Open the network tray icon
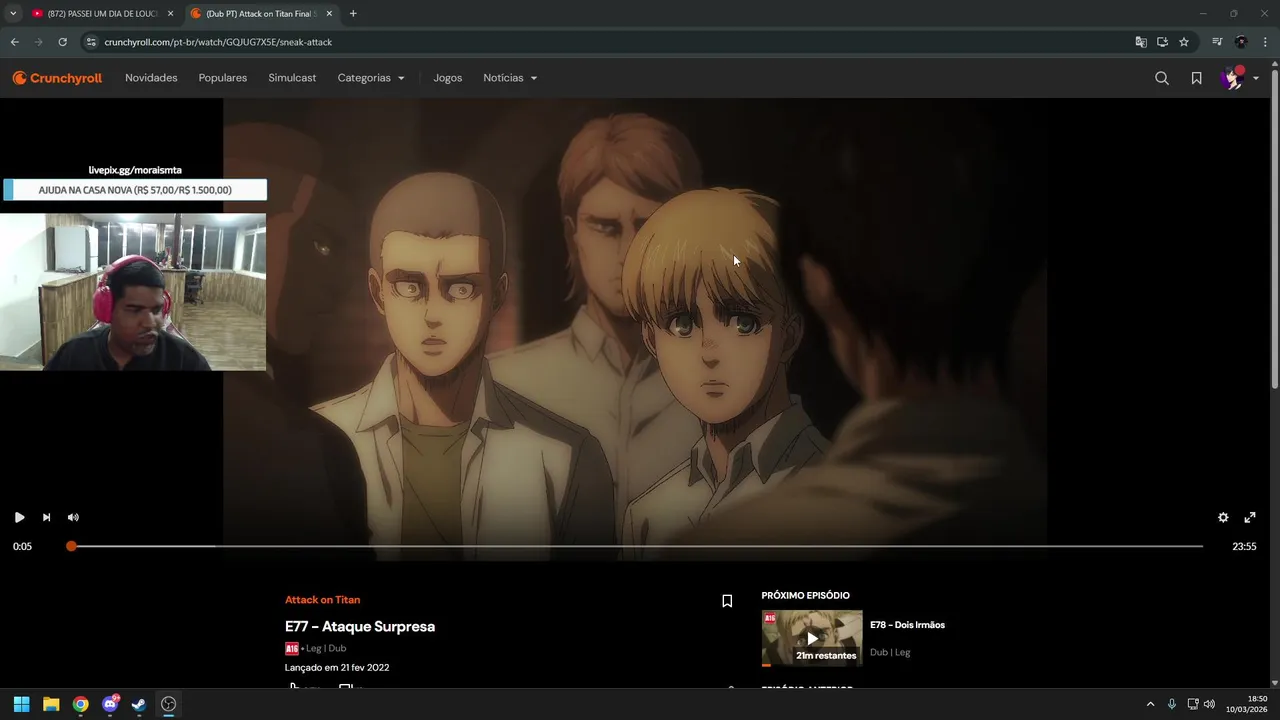The image size is (1280, 720). (x=1193, y=704)
